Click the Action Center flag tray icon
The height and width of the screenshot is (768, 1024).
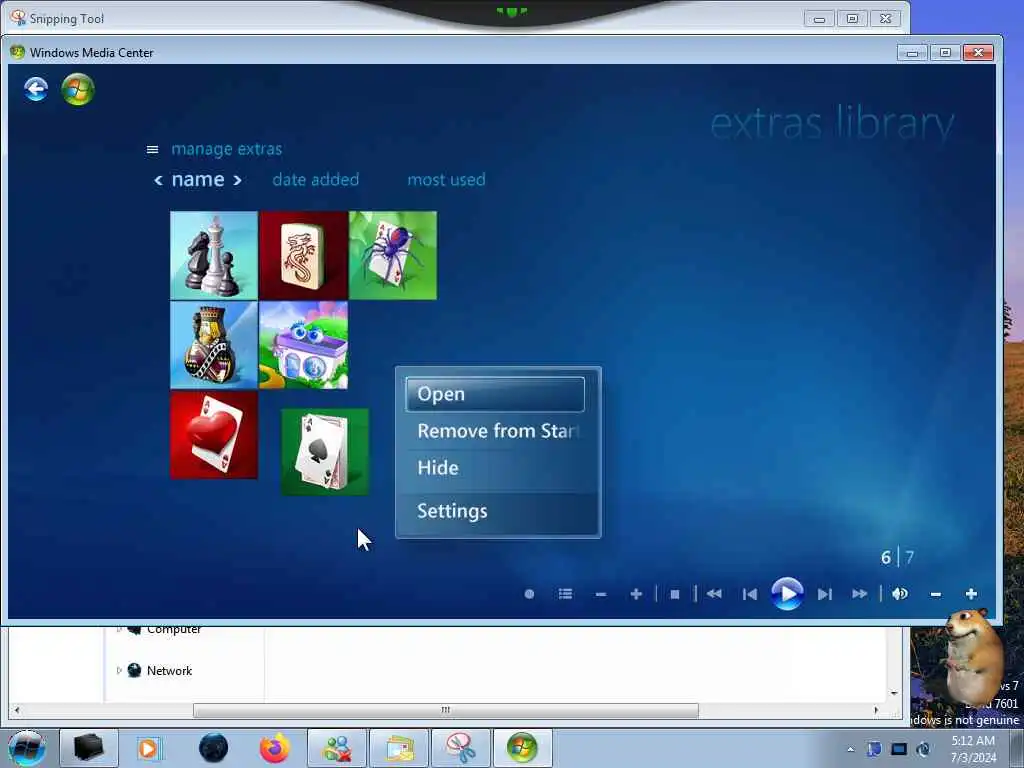(874, 749)
